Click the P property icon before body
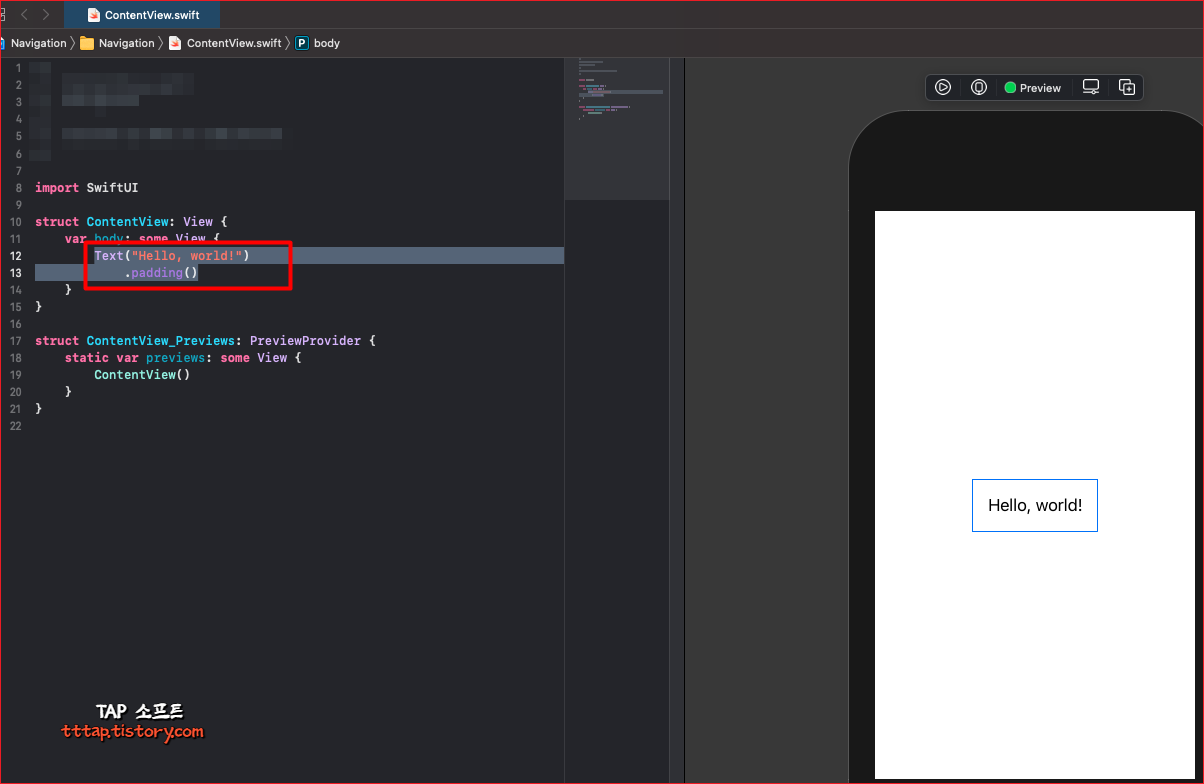The width and height of the screenshot is (1204, 784). [x=301, y=43]
